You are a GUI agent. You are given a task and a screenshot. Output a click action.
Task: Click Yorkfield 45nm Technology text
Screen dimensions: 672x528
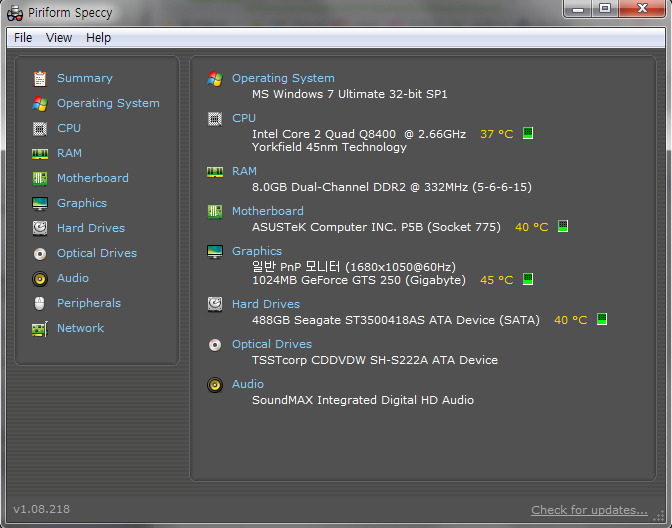329,147
